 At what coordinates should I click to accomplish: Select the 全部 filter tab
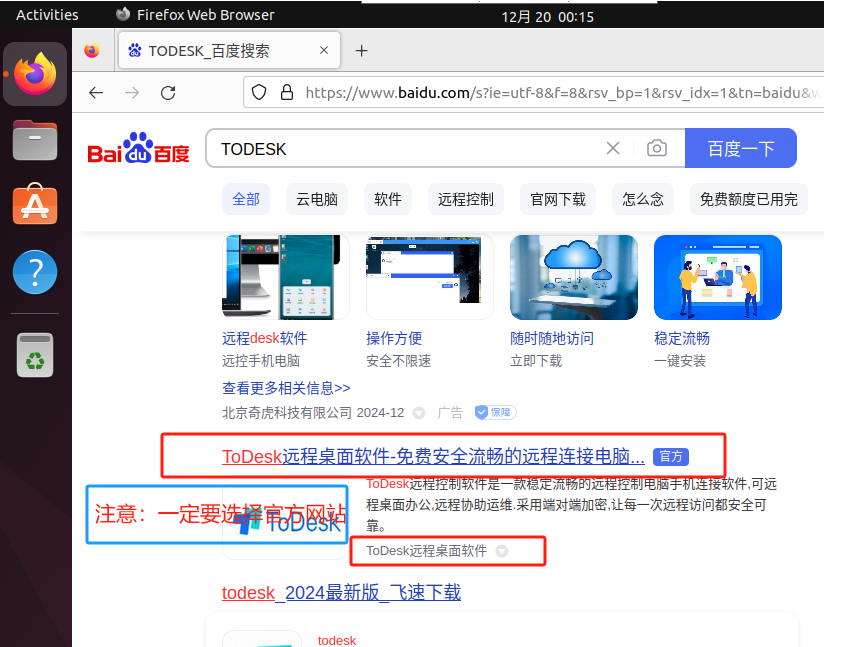[246, 200]
